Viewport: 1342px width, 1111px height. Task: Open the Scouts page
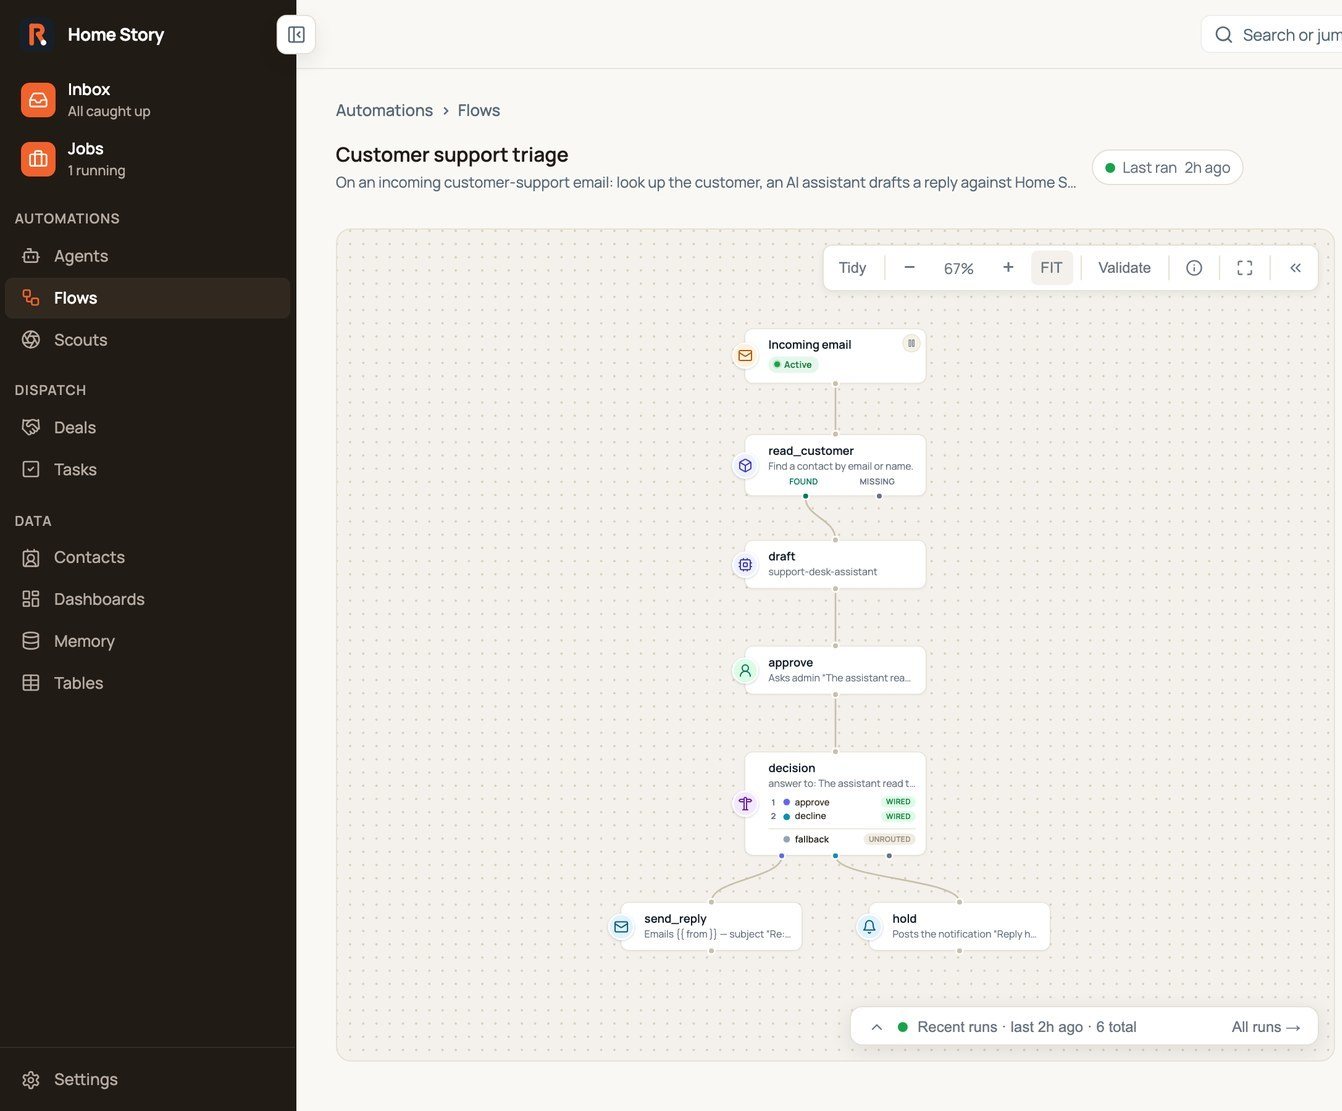pos(147,340)
